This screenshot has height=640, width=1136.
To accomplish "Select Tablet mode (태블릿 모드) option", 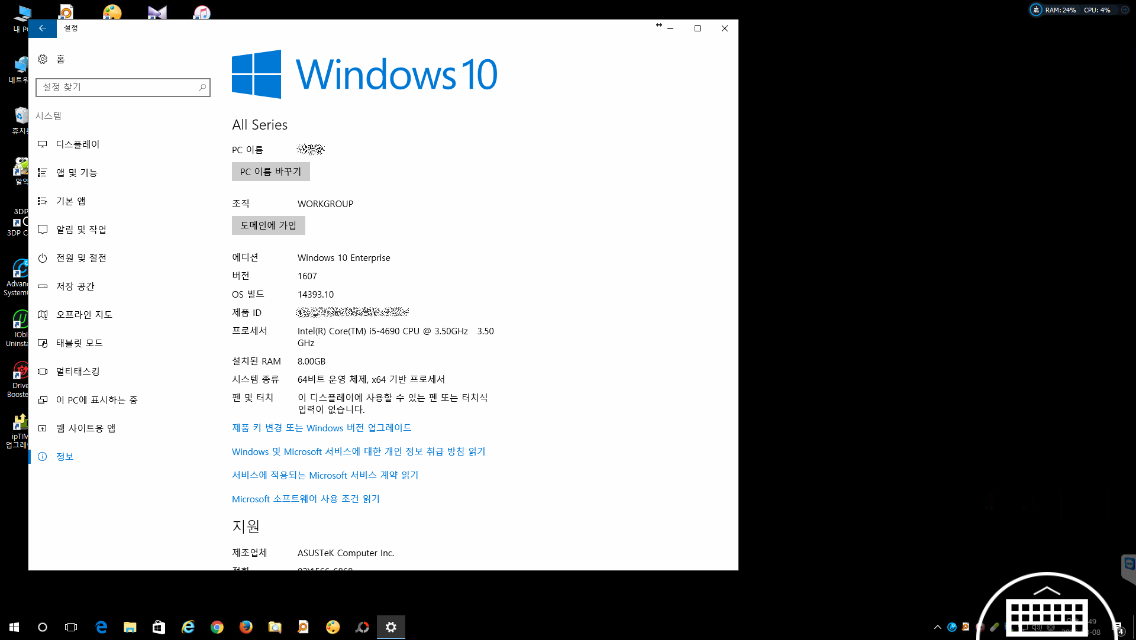I will (x=79, y=343).
